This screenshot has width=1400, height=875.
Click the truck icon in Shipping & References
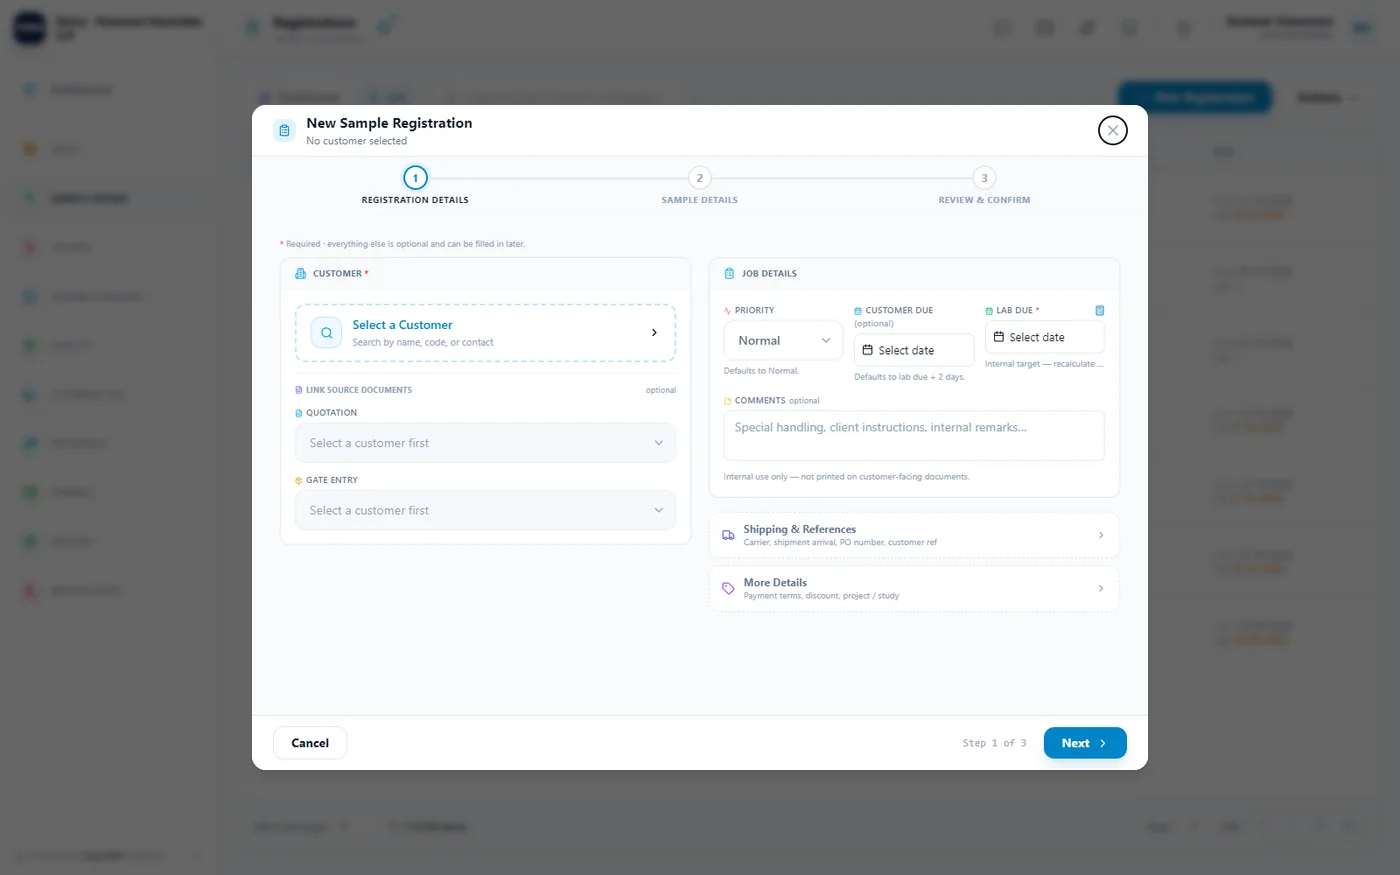(728, 536)
